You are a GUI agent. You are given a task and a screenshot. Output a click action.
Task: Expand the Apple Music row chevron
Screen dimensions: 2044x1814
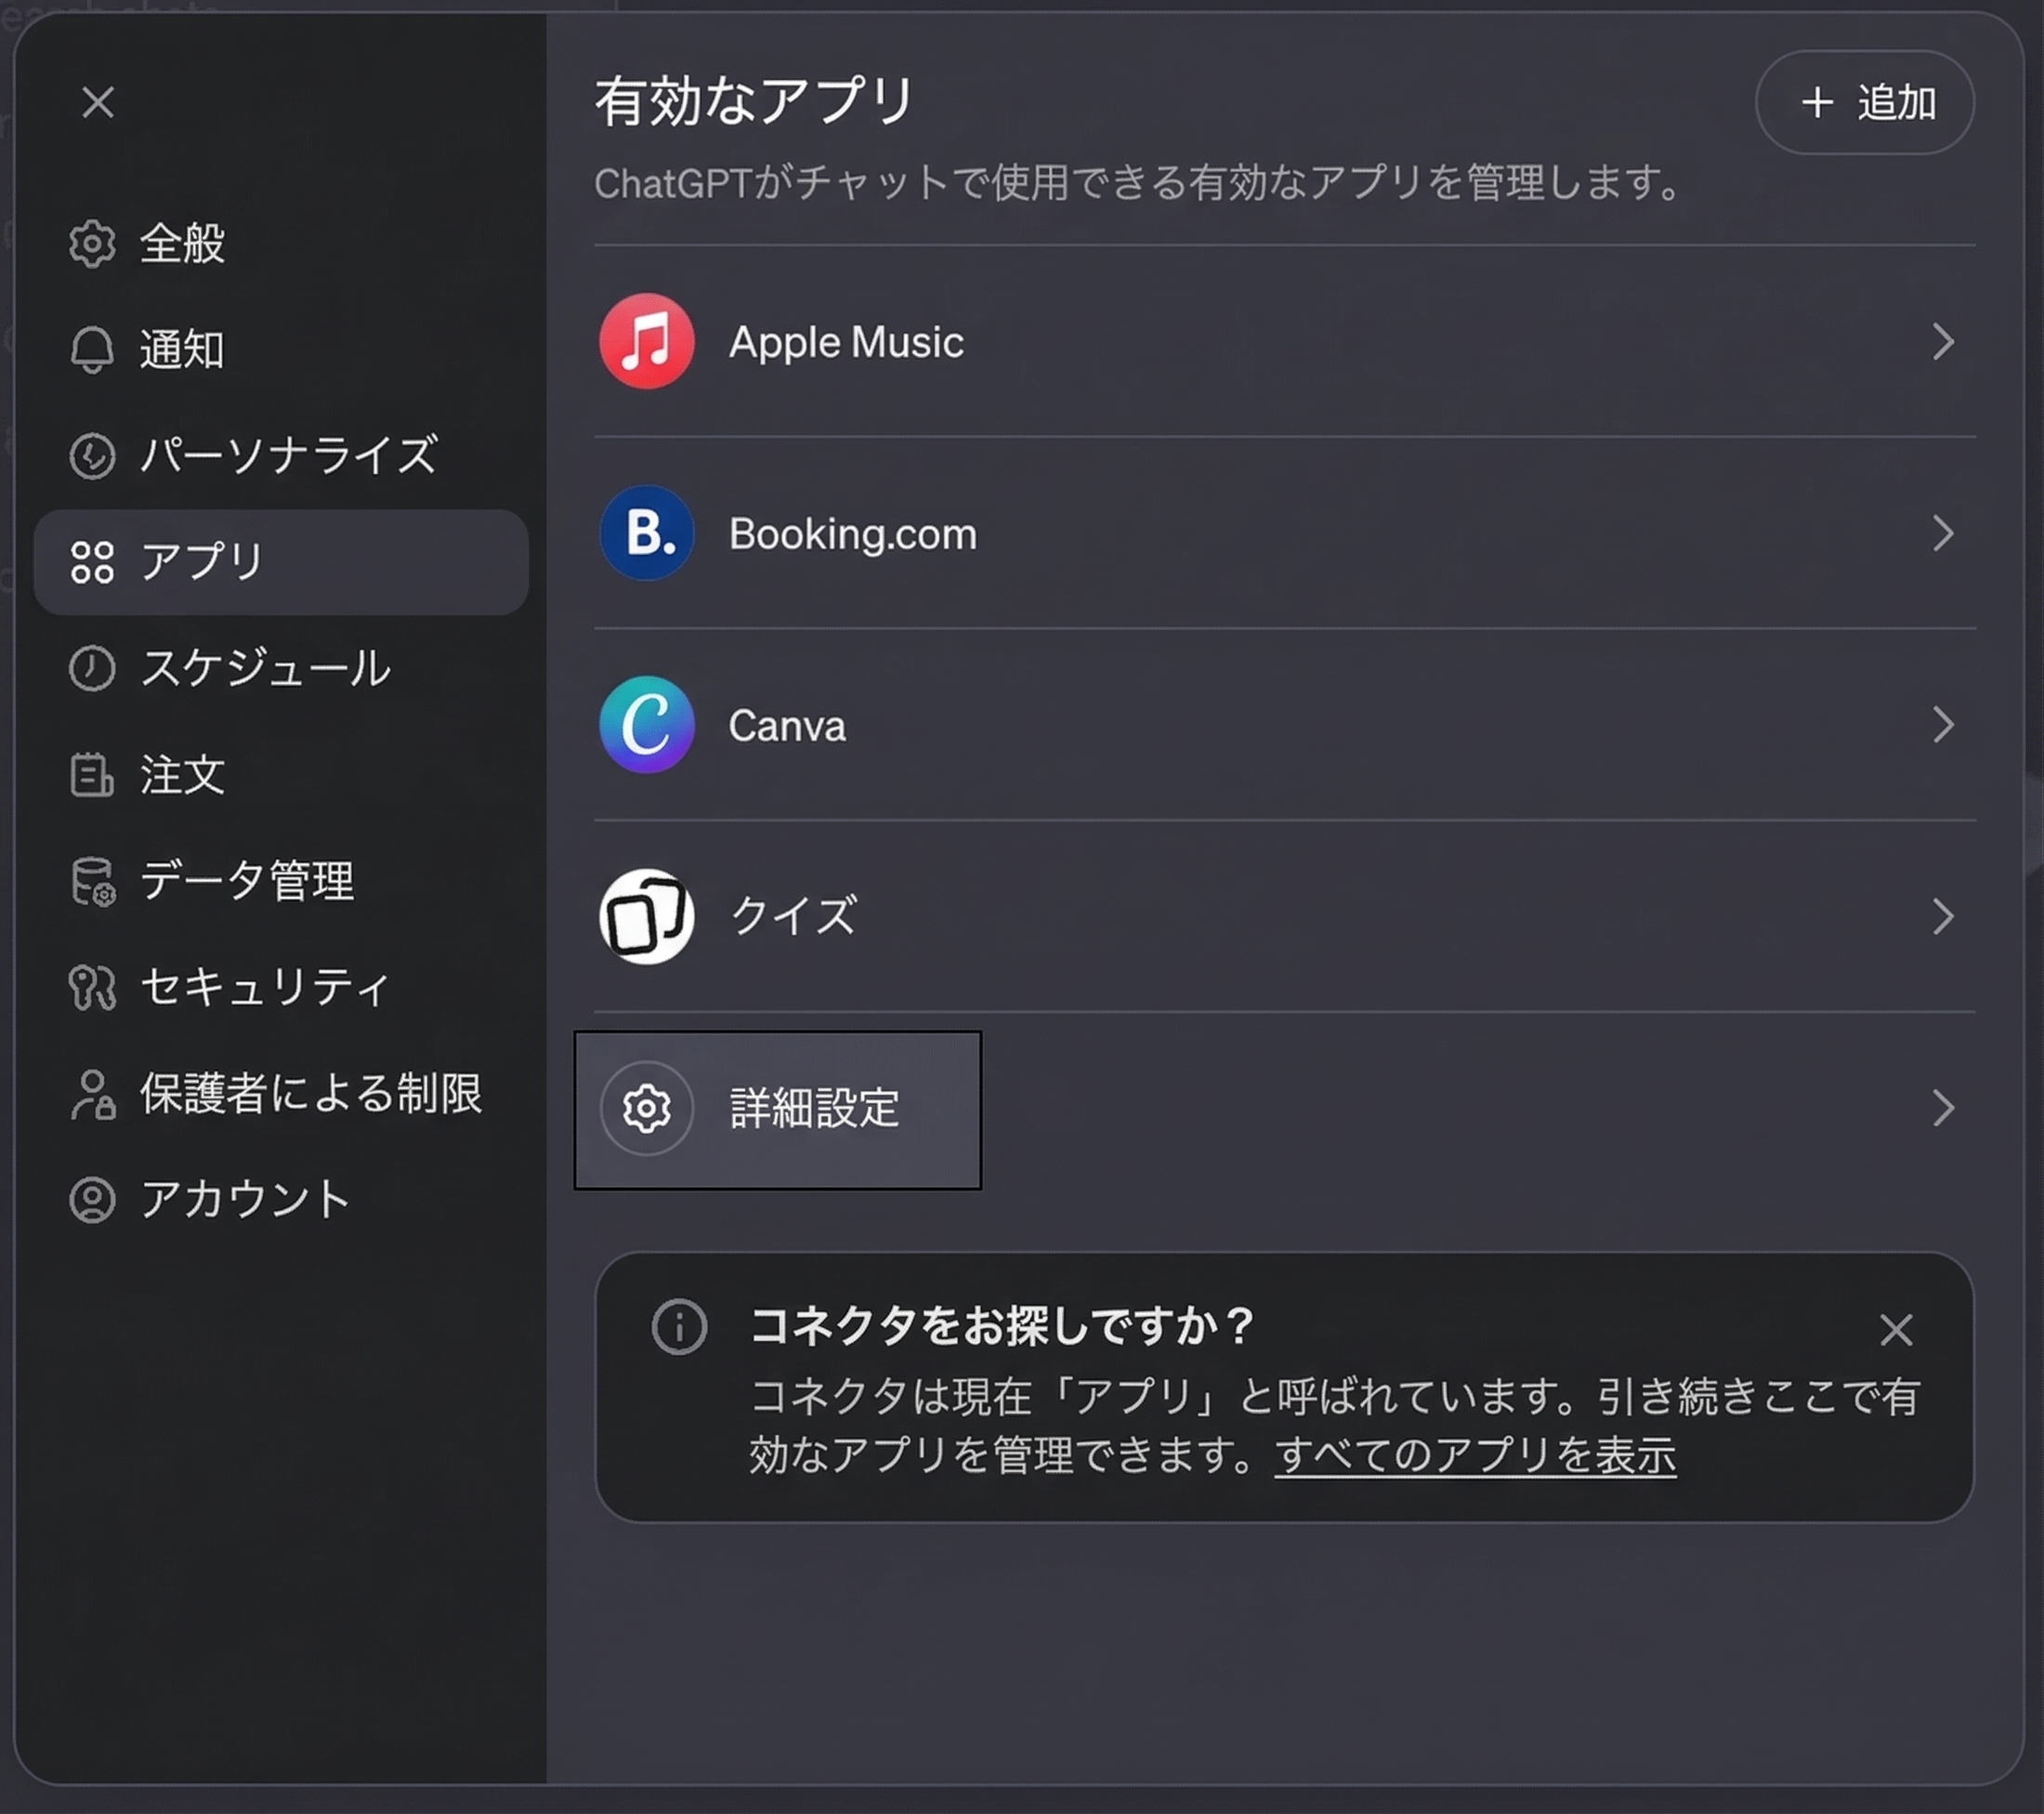1942,342
